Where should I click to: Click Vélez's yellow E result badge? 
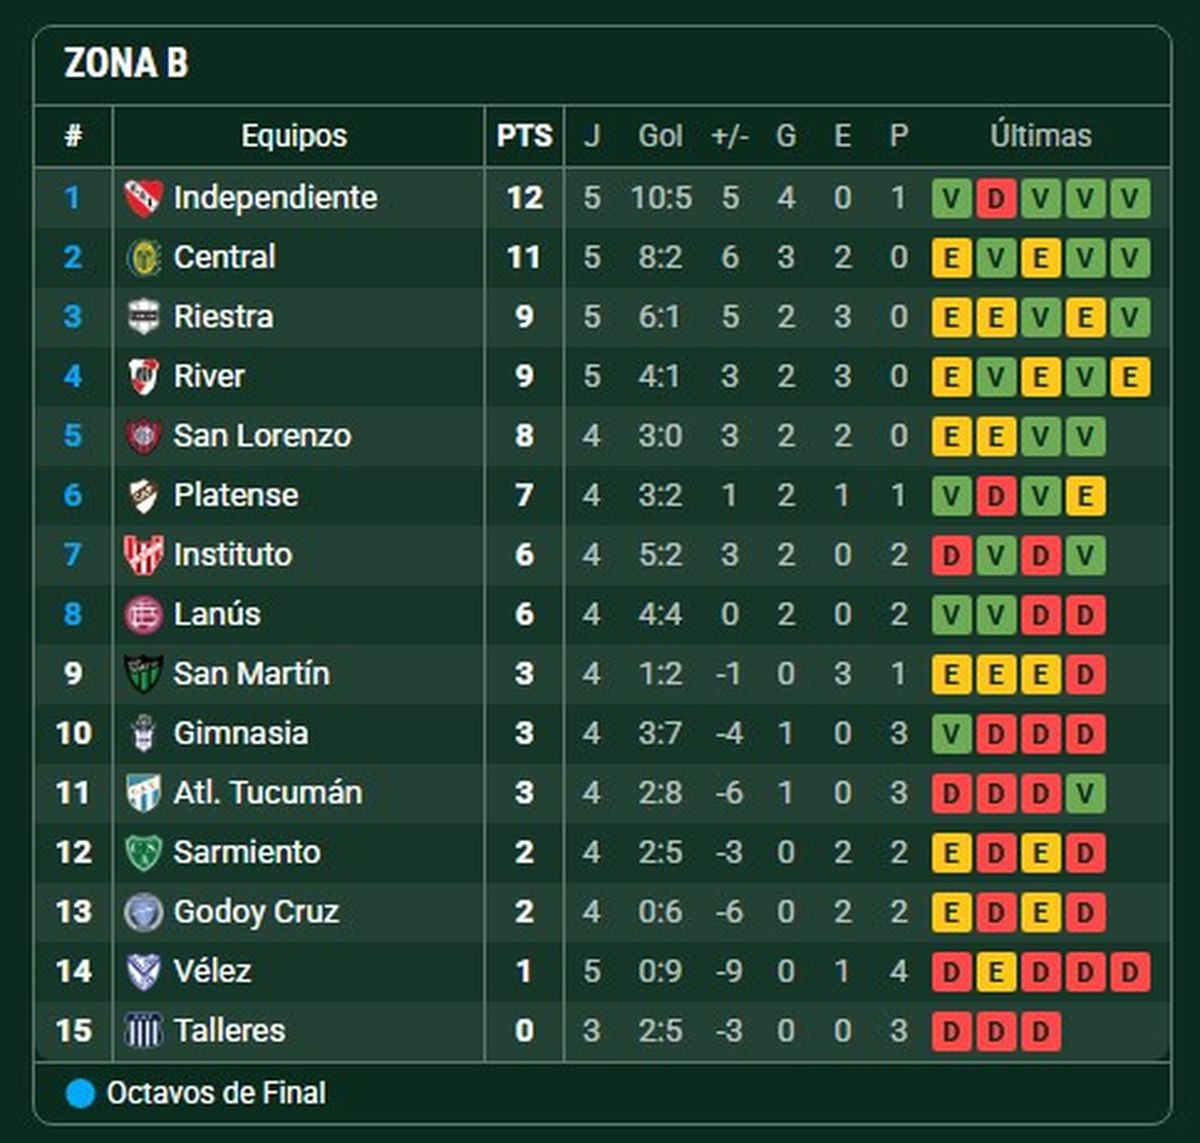[x=995, y=971]
